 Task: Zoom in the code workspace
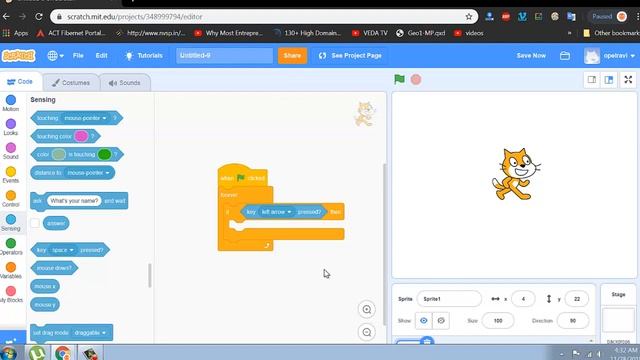click(x=367, y=309)
